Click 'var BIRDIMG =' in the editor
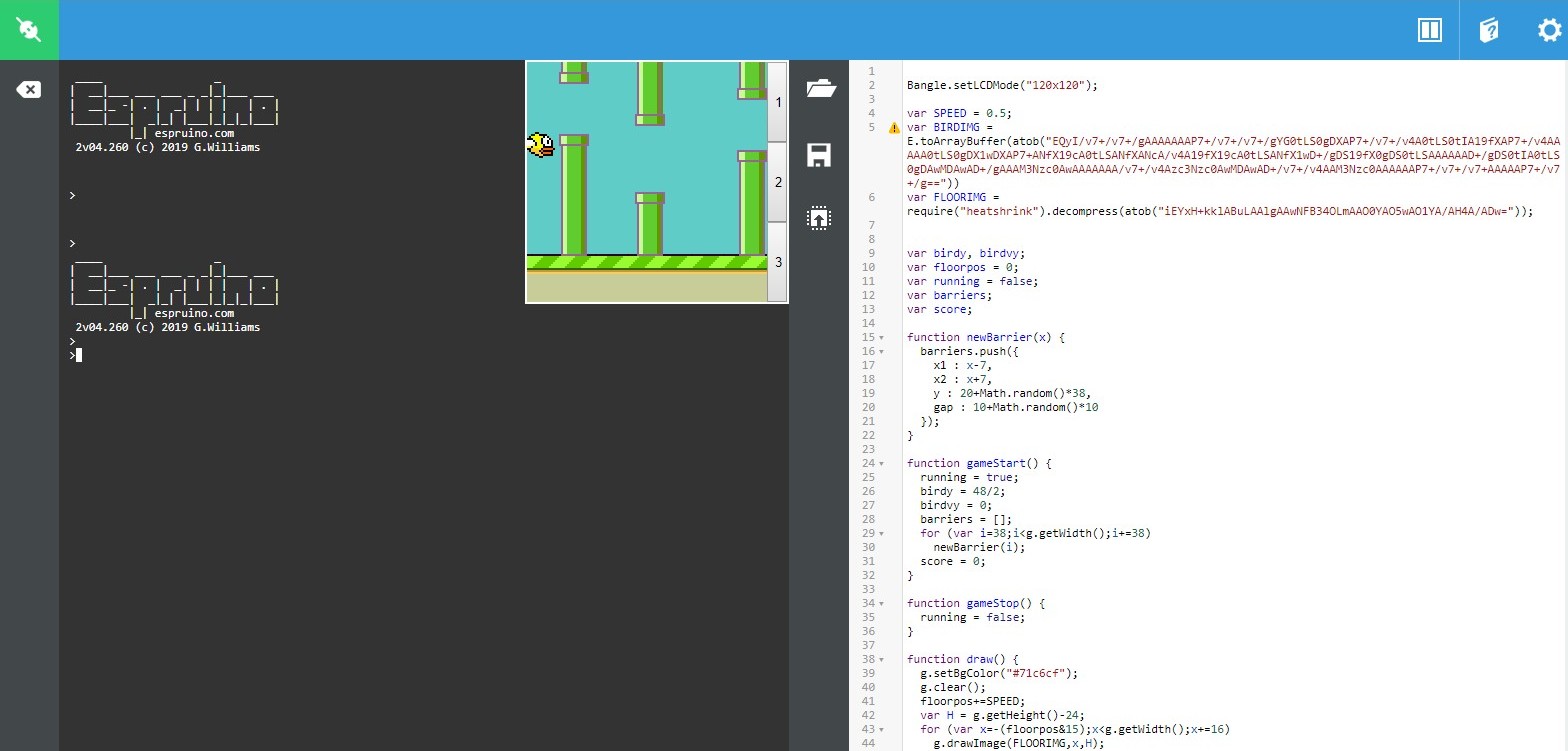The height and width of the screenshot is (751, 1568). pyautogui.click(x=949, y=127)
